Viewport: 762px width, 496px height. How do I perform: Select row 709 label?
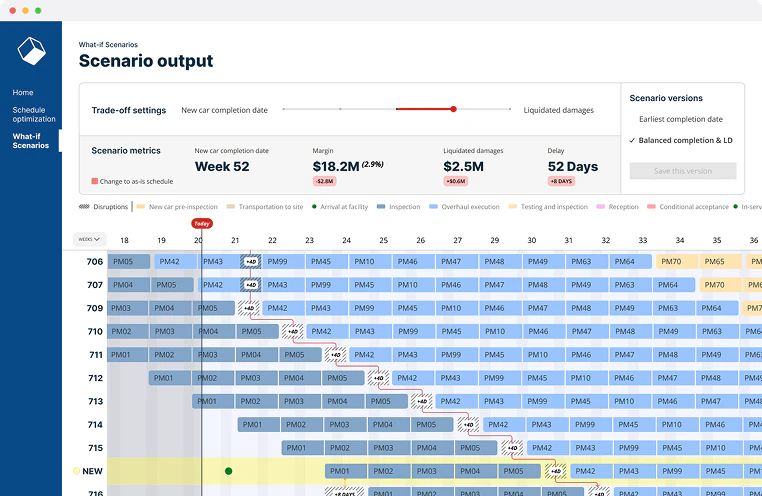pyautogui.click(x=95, y=308)
